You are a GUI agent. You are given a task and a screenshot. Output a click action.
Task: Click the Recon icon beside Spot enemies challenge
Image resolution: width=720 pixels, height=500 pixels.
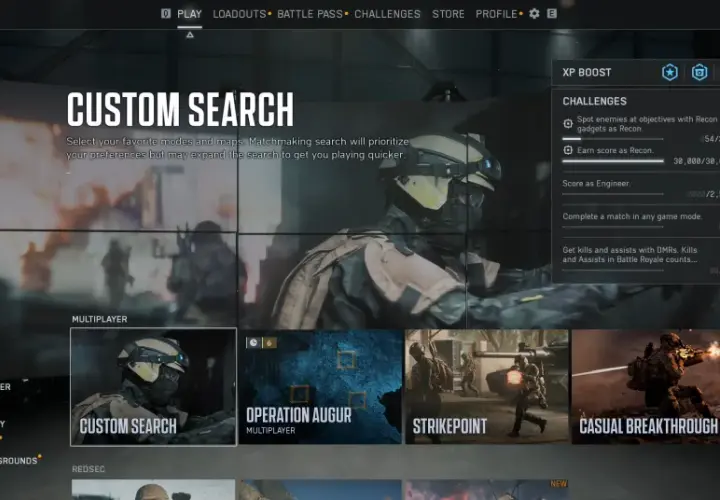(x=568, y=124)
